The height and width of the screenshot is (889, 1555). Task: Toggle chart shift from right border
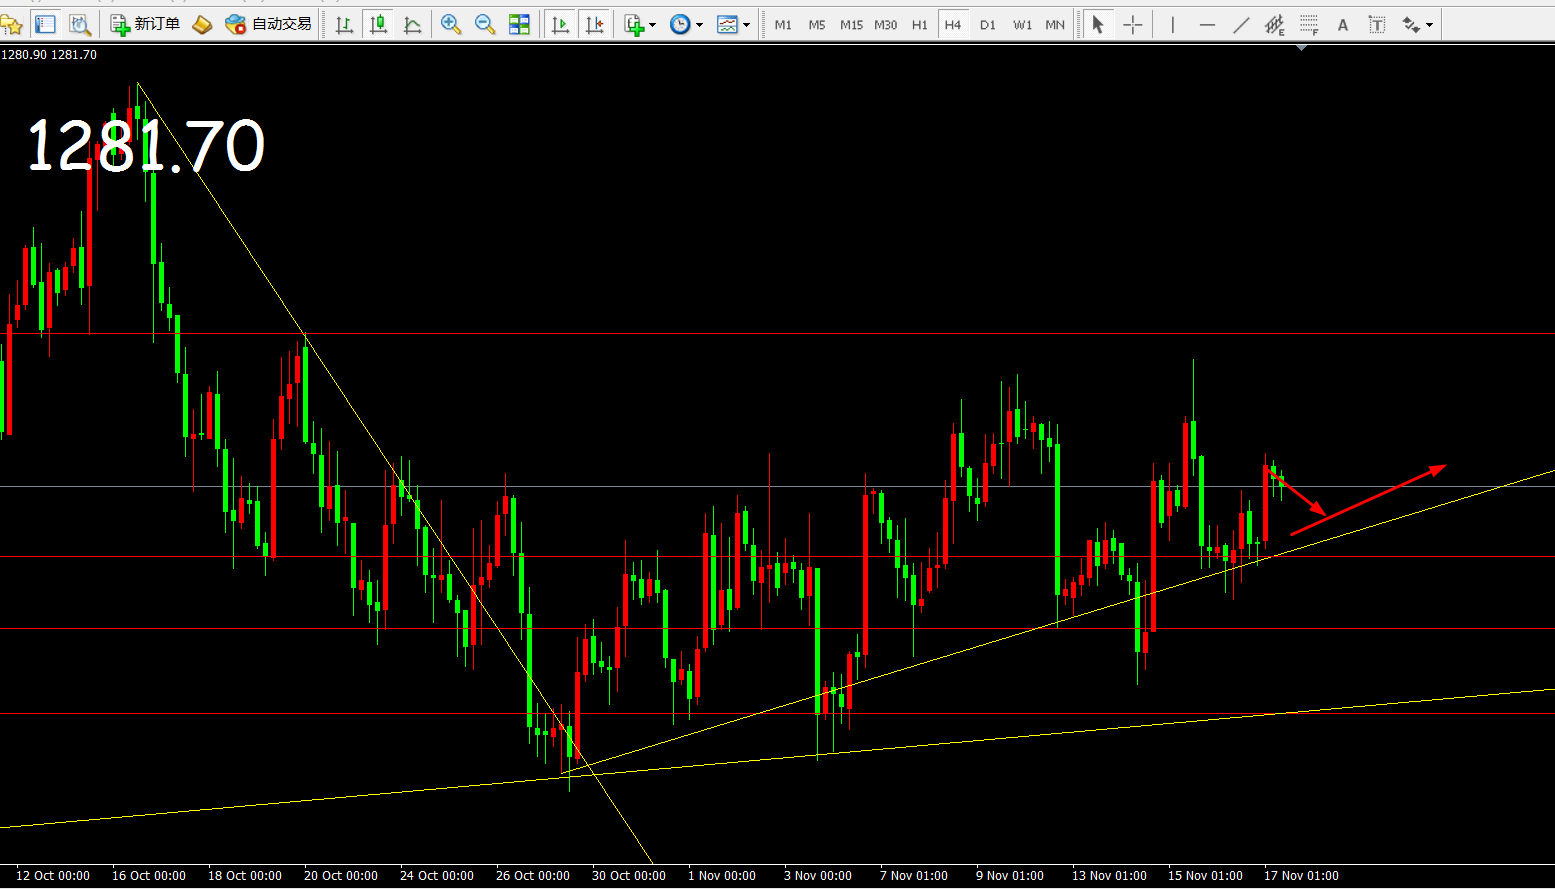(x=594, y=25)
